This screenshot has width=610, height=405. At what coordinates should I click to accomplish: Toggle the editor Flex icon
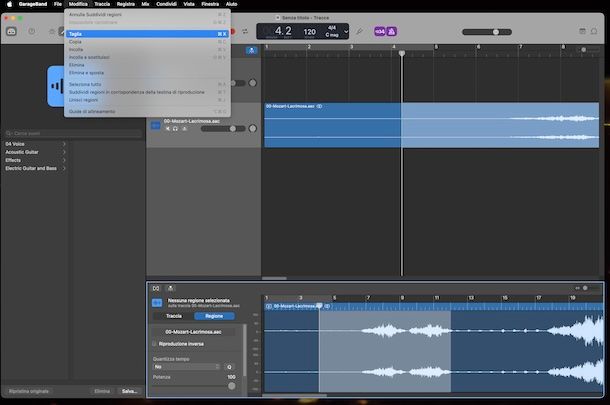pyautogui.click(x=156, y=288)
